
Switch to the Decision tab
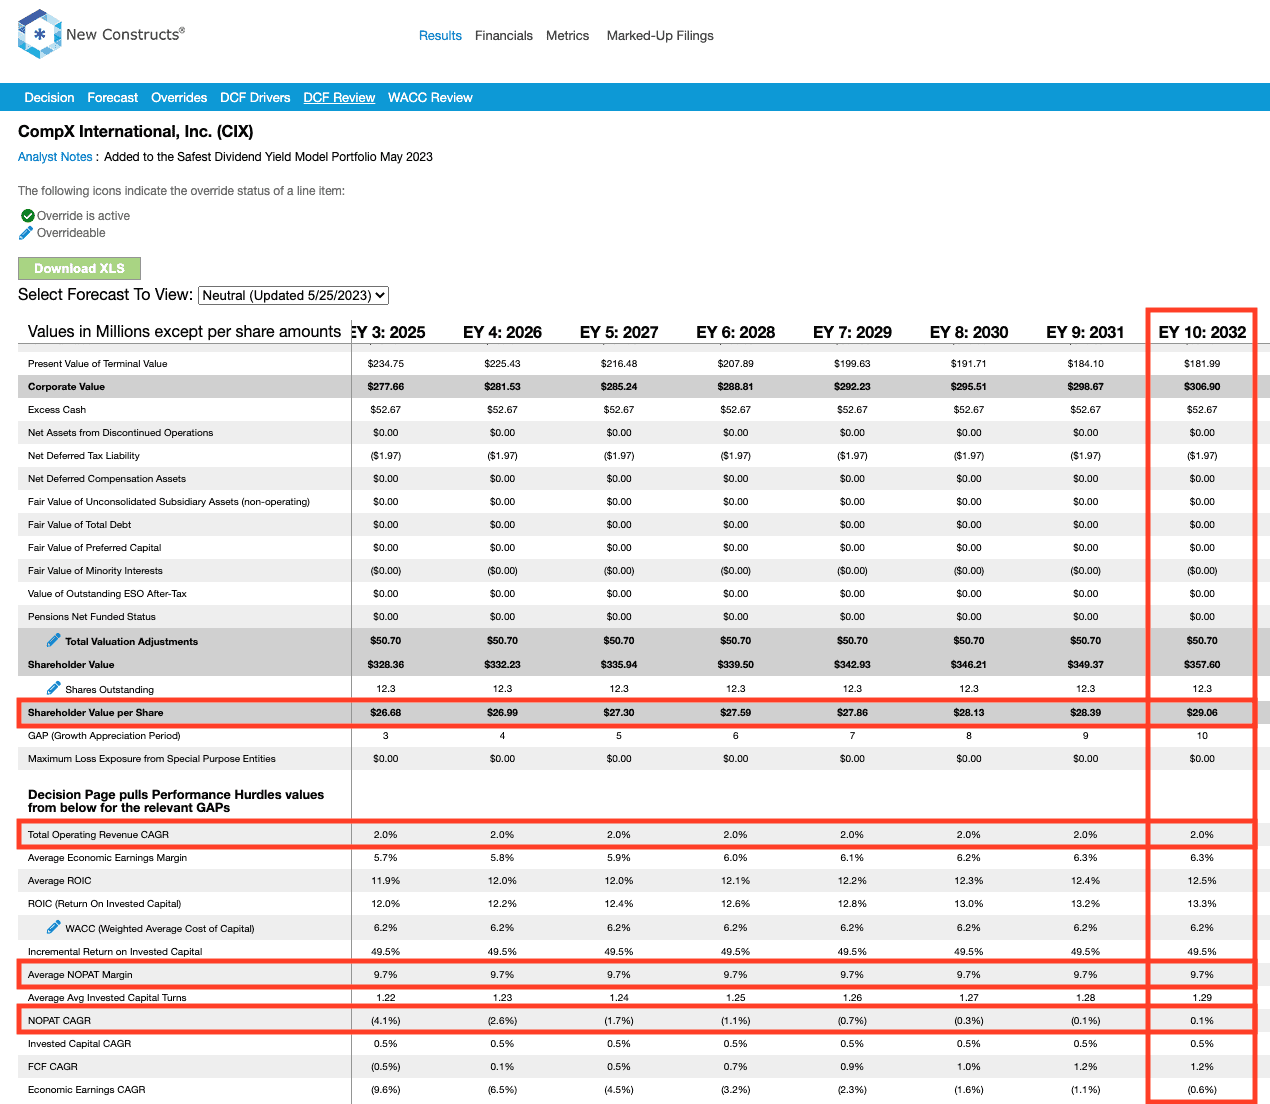click(50, 98)
